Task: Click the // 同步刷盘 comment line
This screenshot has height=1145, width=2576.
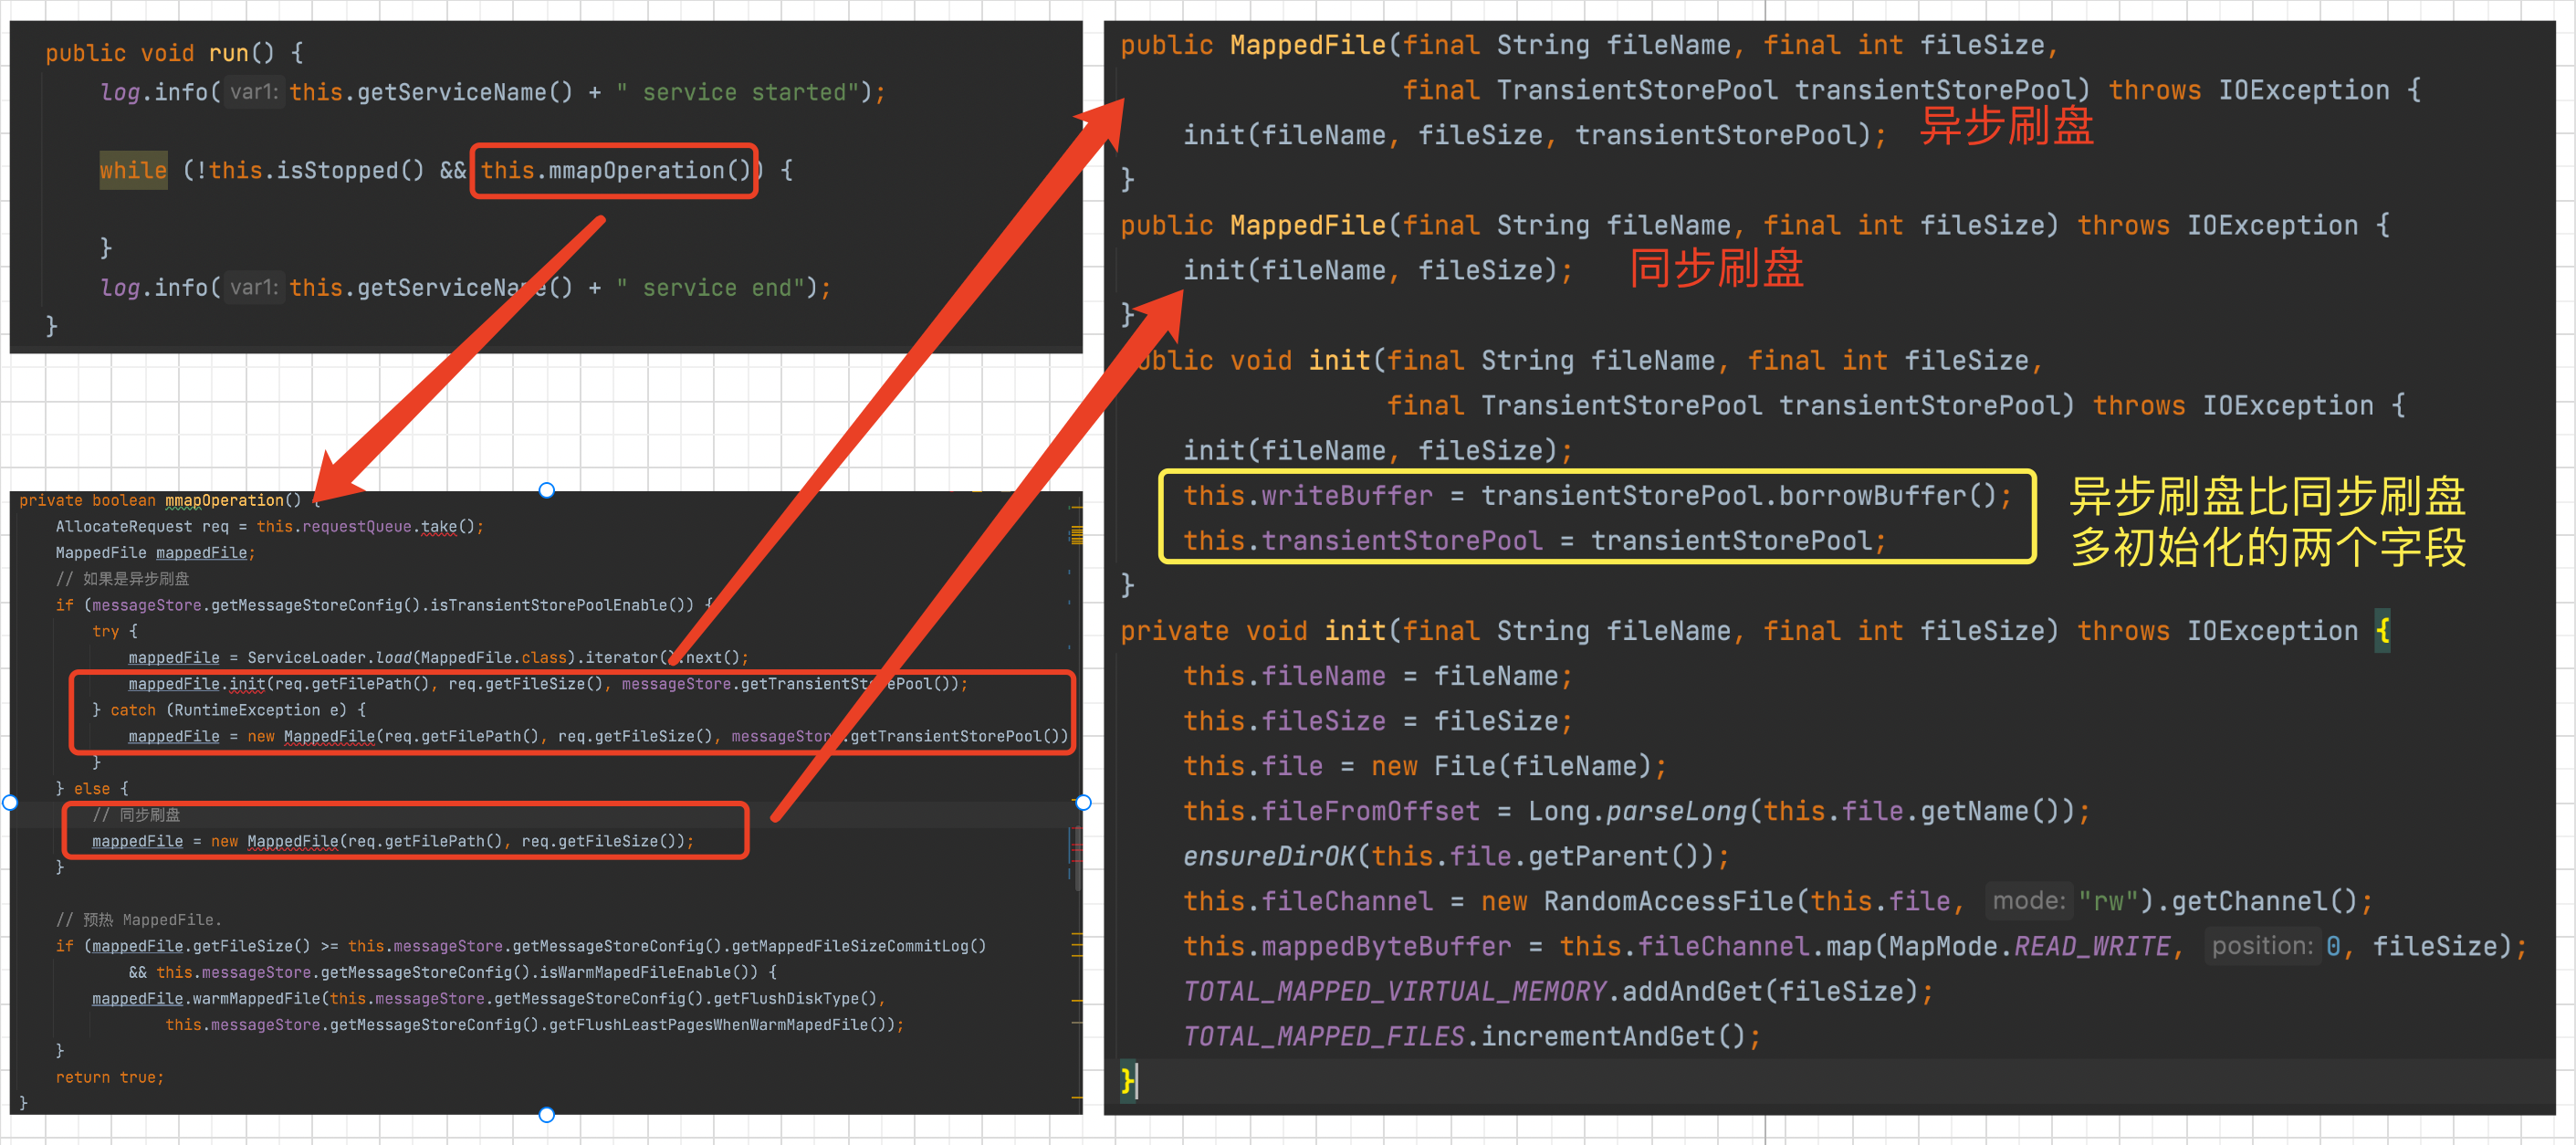Action: pyautogui.click(x=137, y=815)
